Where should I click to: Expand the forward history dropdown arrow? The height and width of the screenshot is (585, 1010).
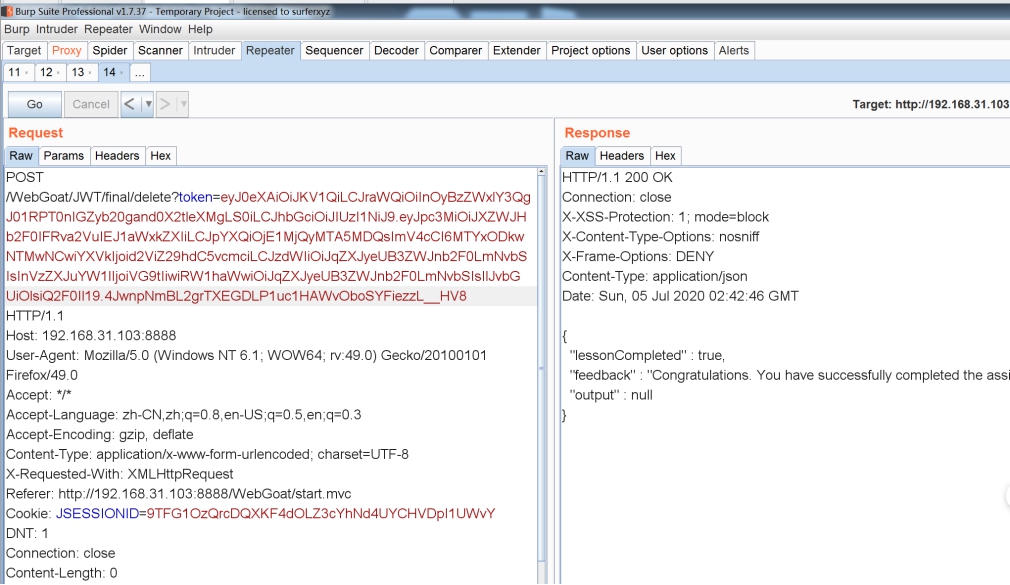pos(183,104)
